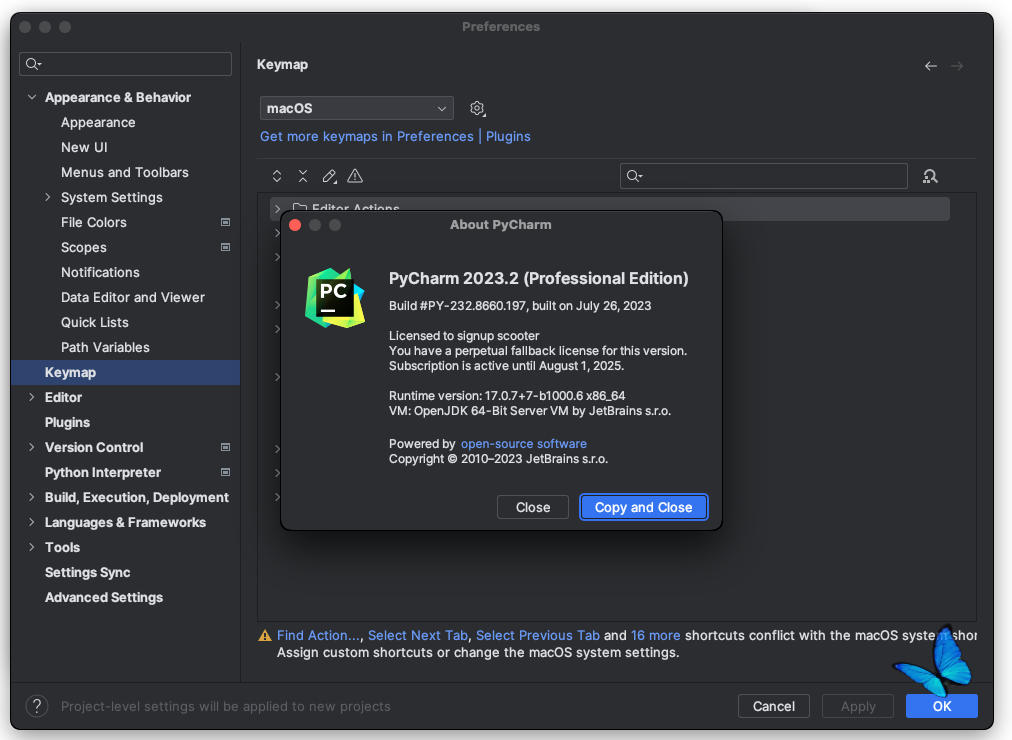Click the magnifier icon in the keymap action search
This screenshot has width=1012, height=740.
(634, 176)
